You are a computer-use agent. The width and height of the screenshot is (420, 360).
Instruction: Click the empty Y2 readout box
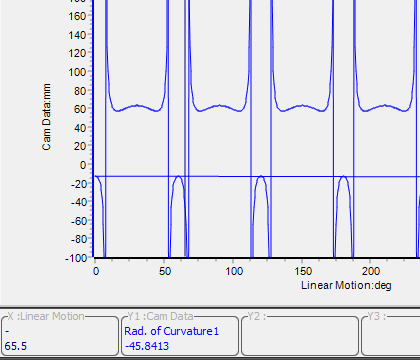coord(300,334)
